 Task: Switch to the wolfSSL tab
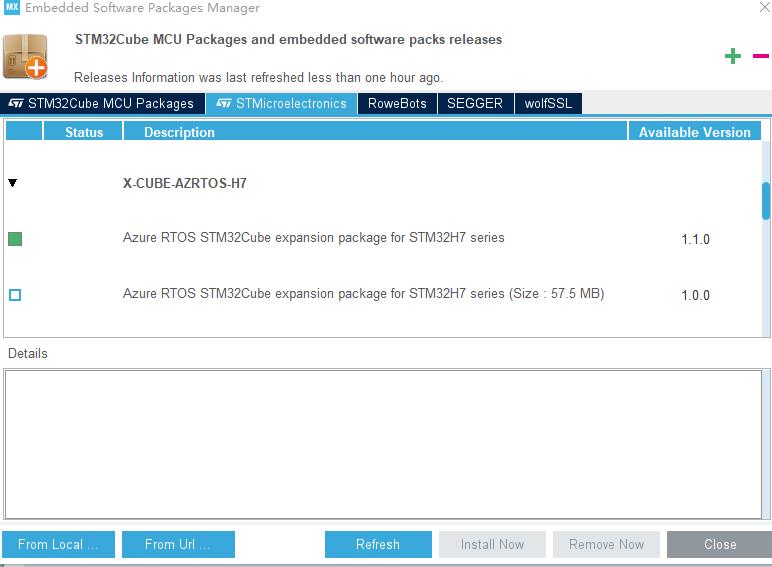(548, 103)
